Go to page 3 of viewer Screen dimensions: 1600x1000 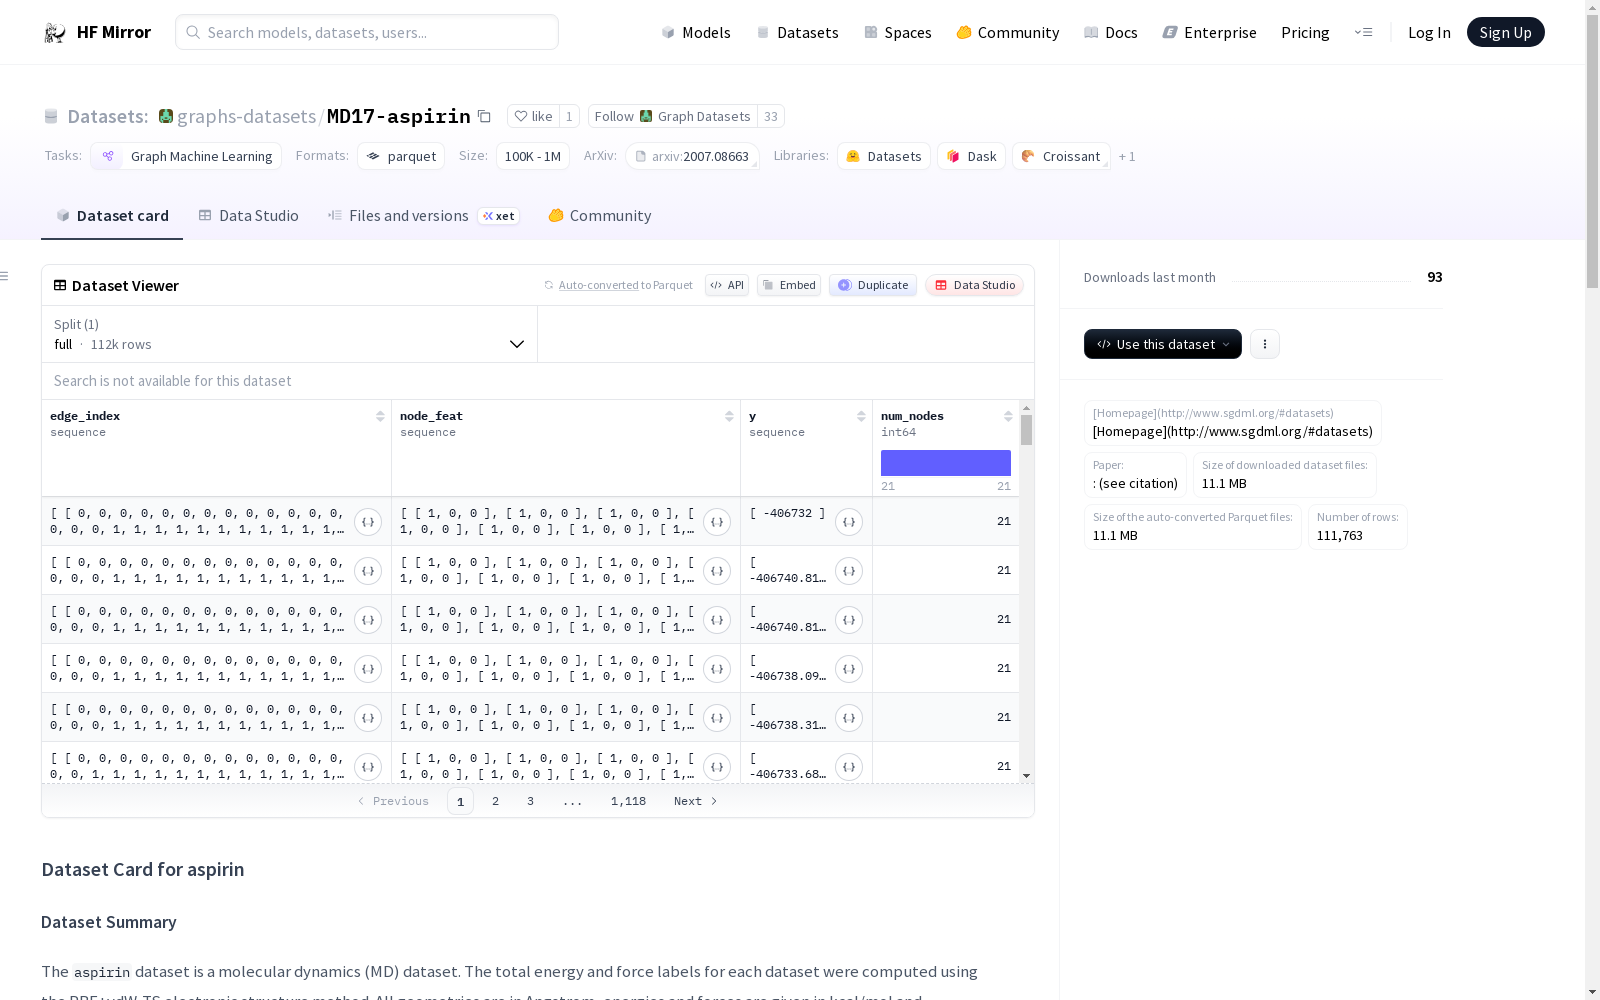[x=530, y=801]
